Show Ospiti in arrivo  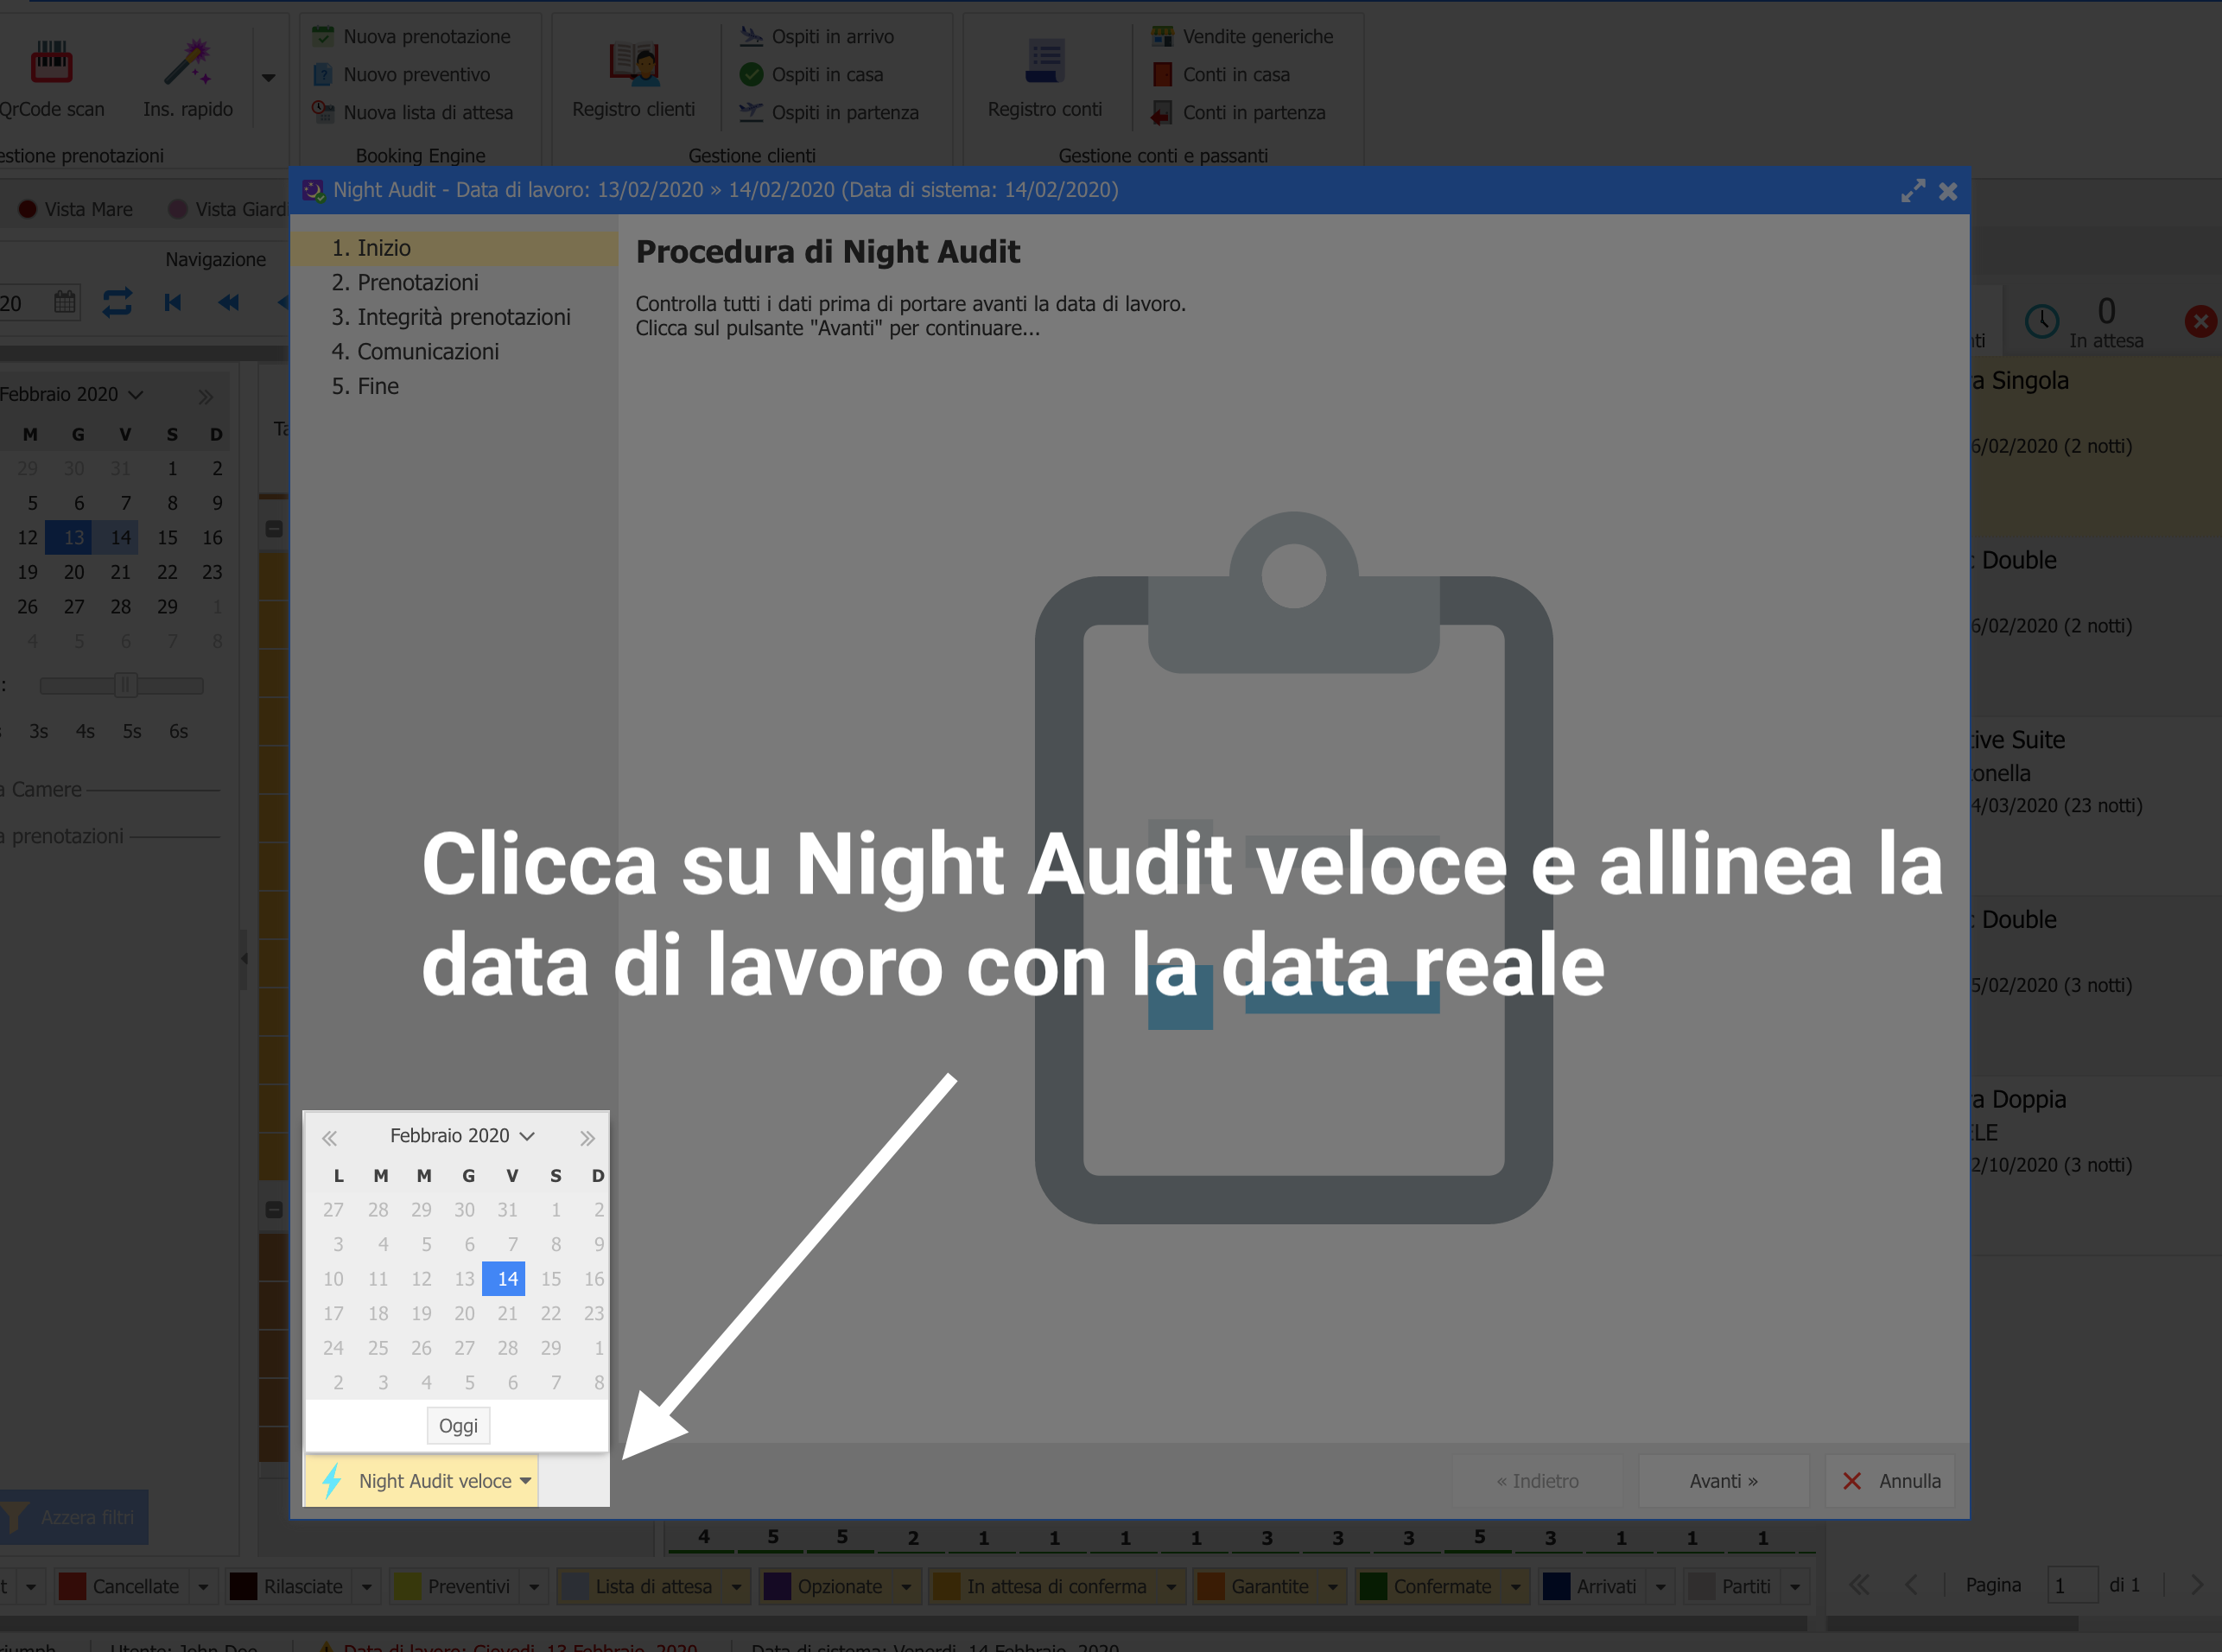point(817,36)
